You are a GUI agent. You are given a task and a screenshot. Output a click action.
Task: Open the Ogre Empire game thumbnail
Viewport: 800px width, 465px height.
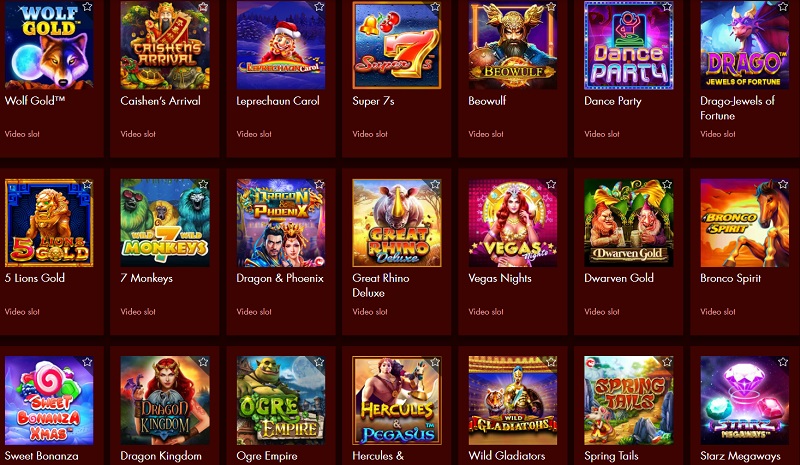281,400
